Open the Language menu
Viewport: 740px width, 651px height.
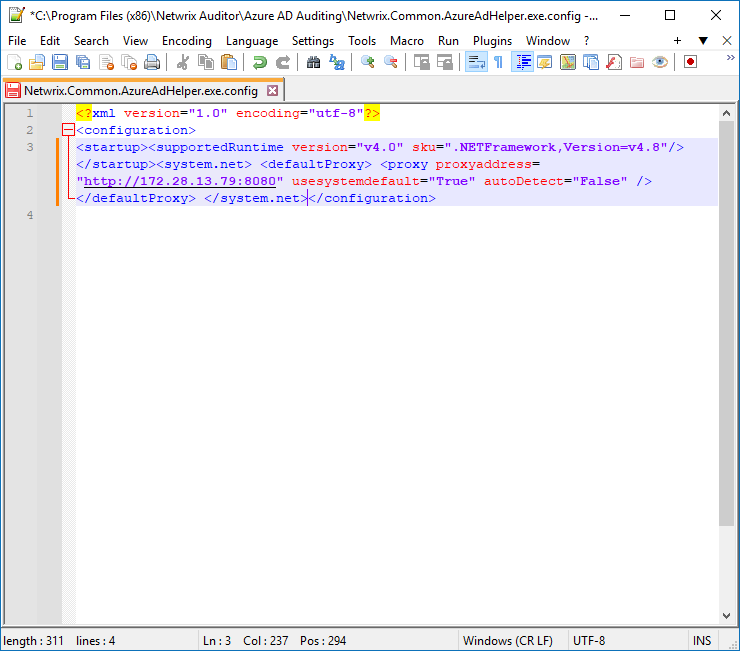pos(252,41)
